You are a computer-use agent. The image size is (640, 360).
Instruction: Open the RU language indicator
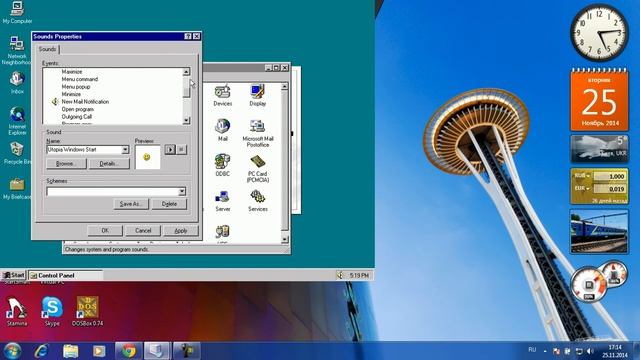click(532, 350)
